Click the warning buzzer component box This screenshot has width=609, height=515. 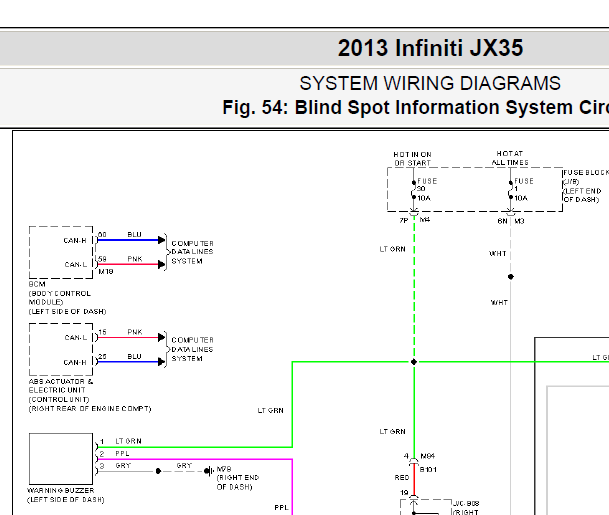[x=61, y=459]
